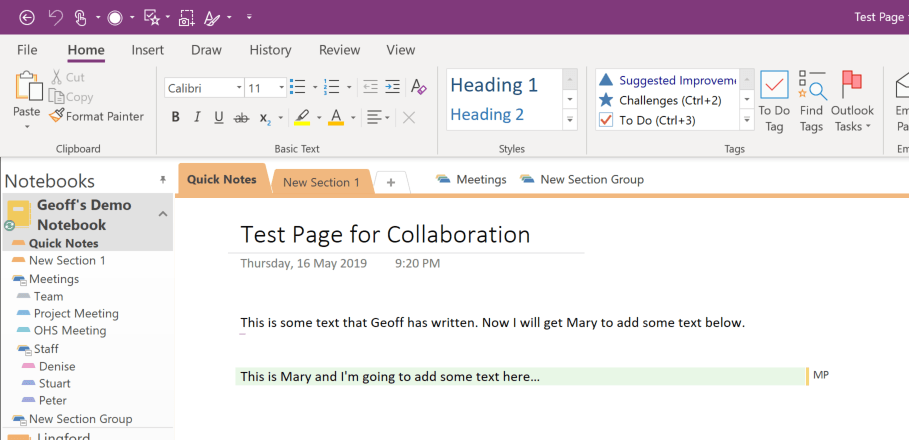Screen dimensions: 909x440
Task: Clear all formatting with eraser icon
Action: (x=419, y=87)
